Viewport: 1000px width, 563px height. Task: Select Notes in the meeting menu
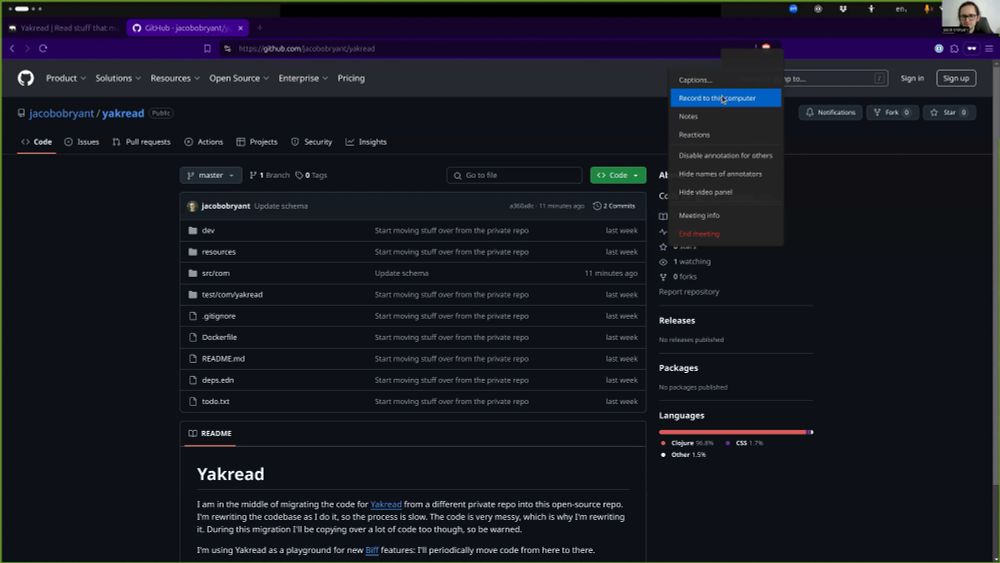tap(726, 117)
